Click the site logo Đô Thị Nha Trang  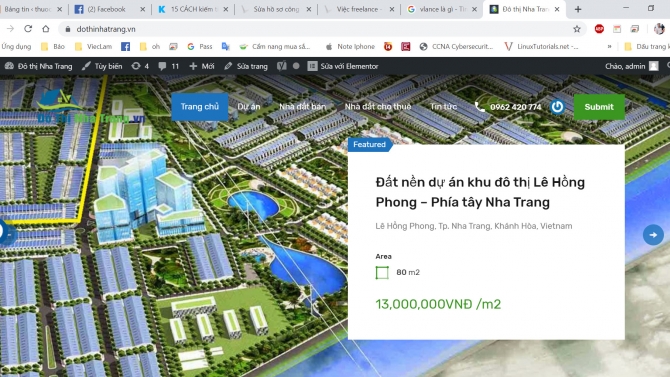[90, 106]
